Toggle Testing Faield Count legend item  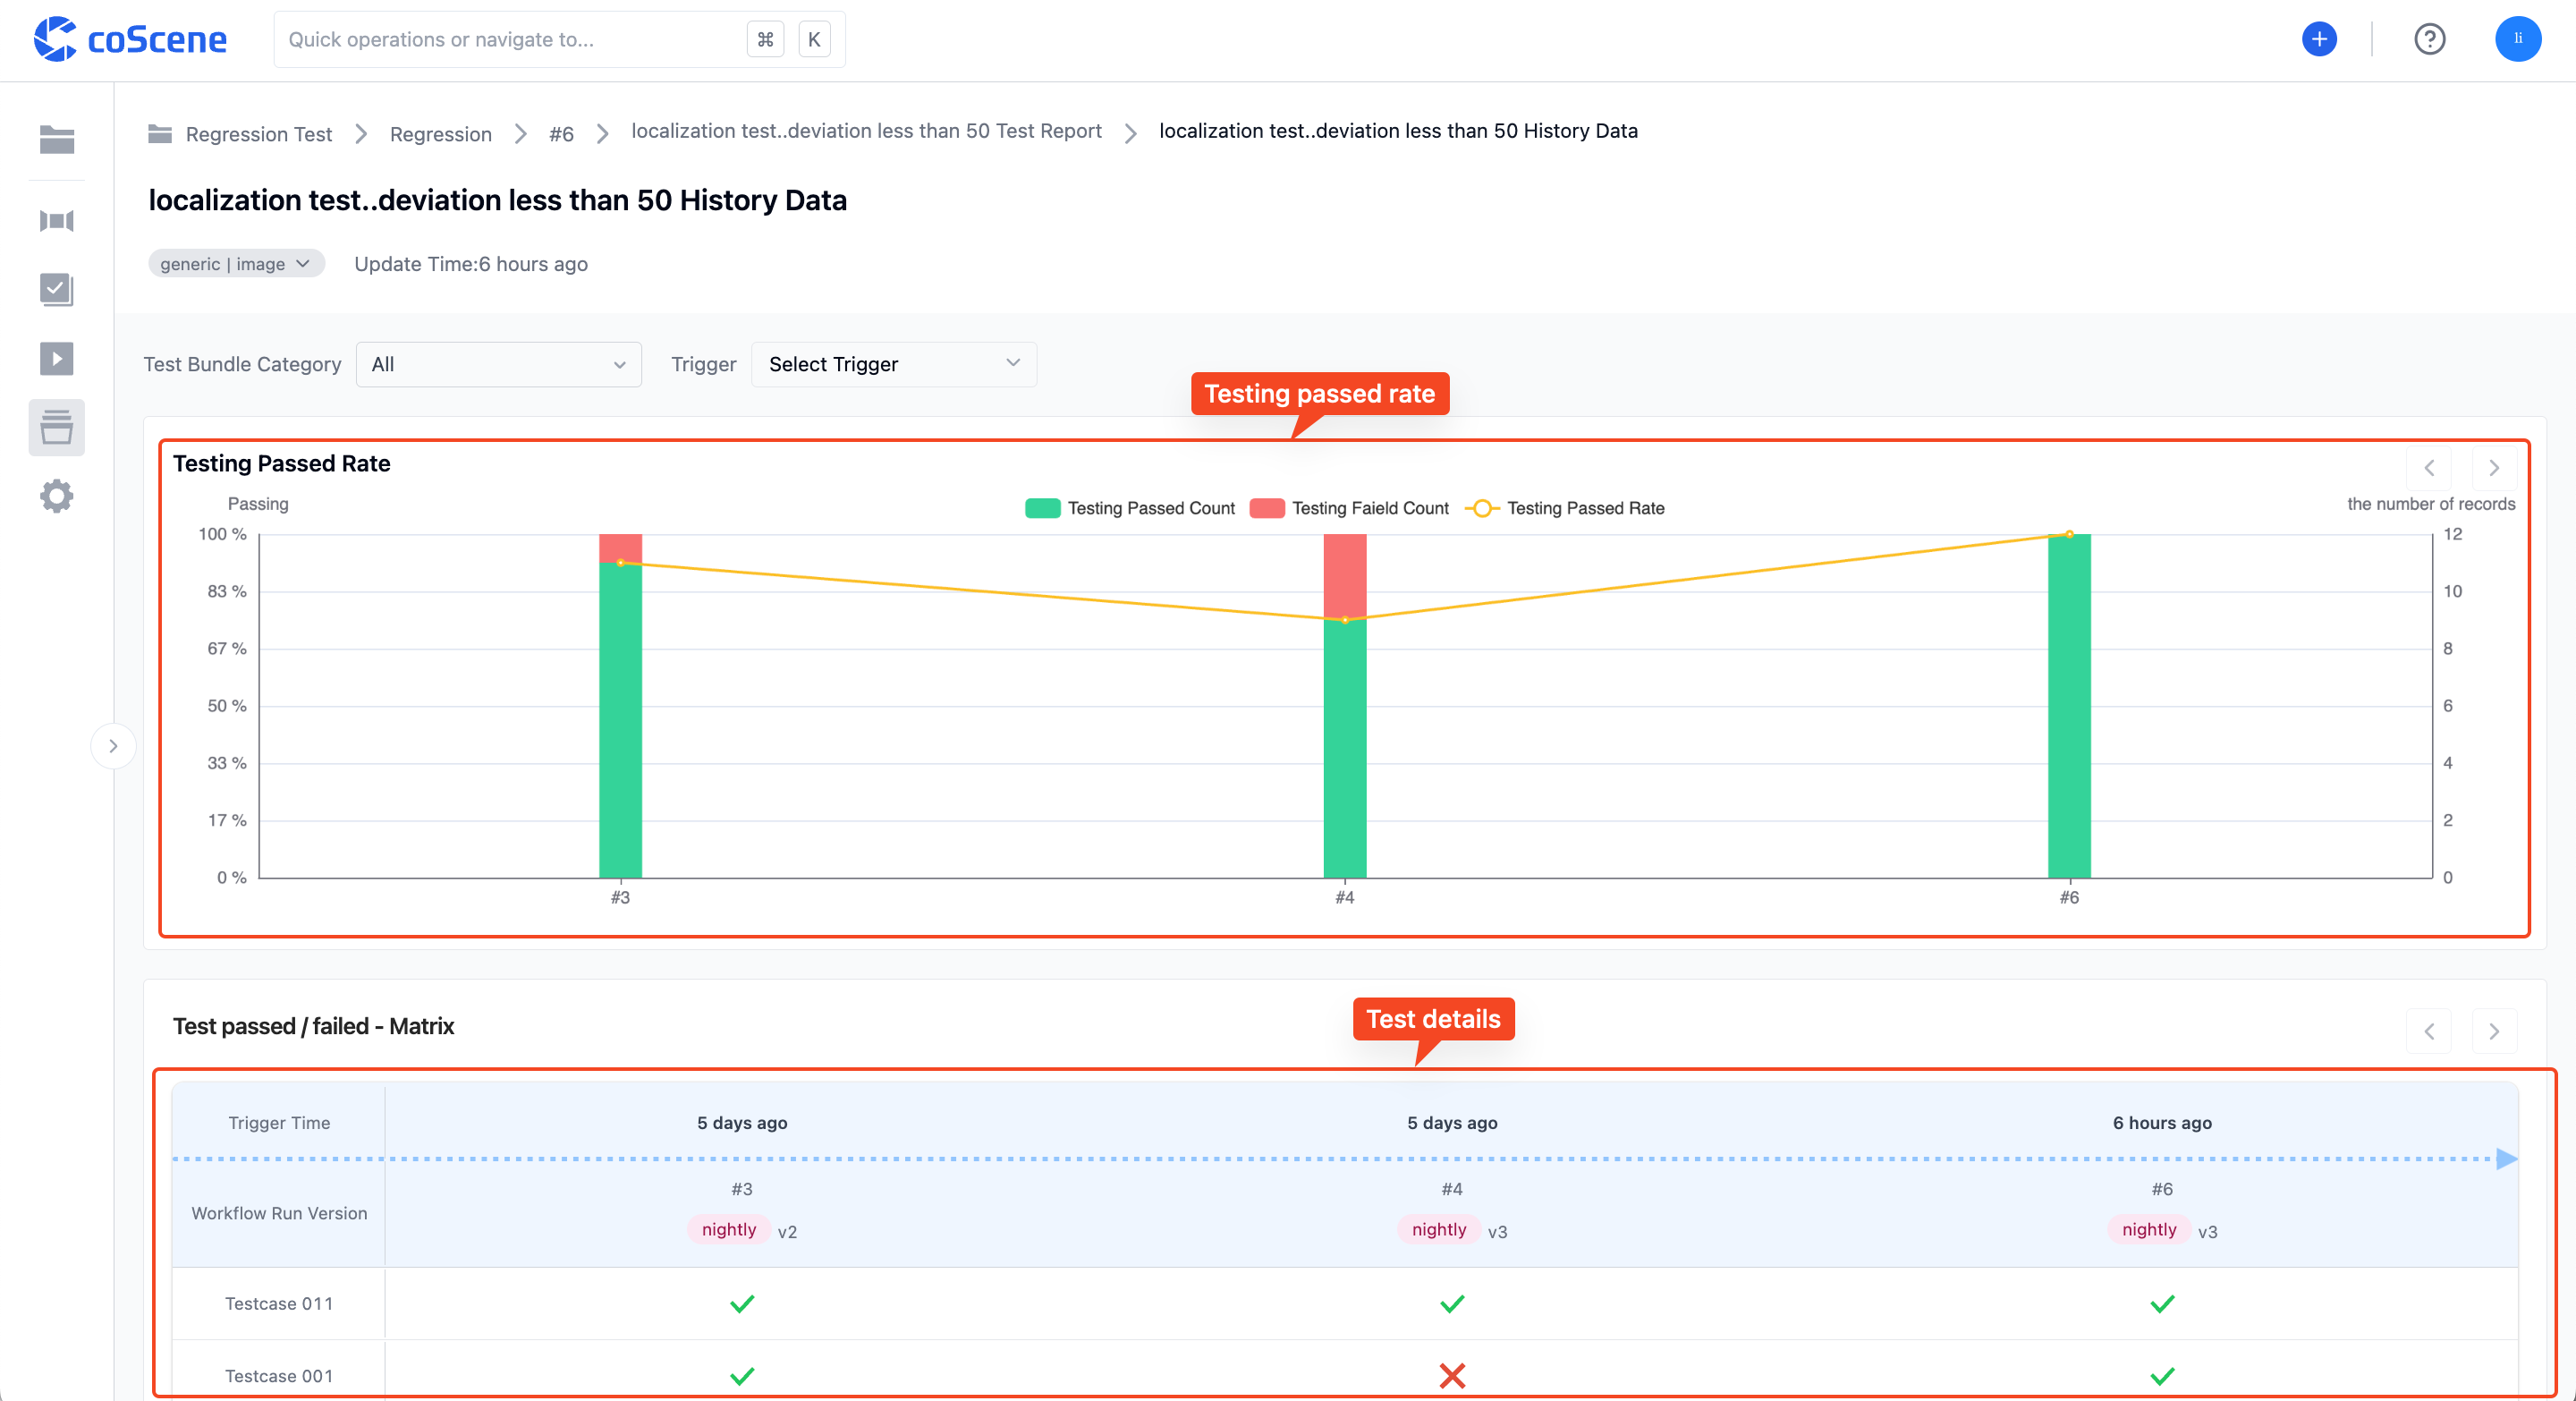(x=1349, y=508)
